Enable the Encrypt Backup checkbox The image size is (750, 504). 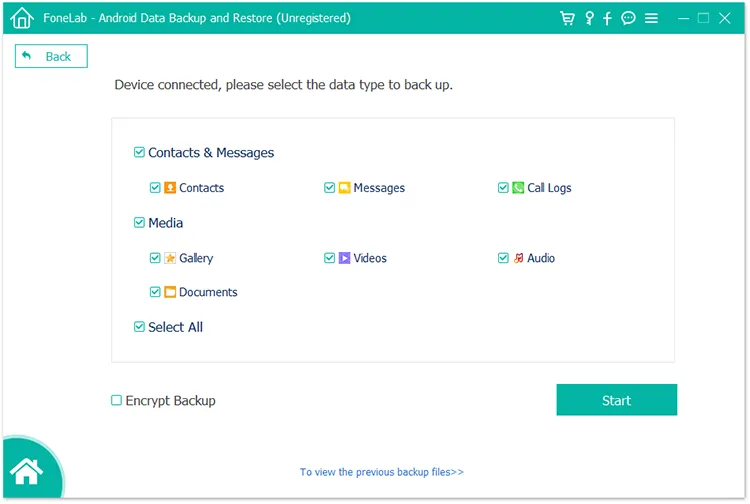coord(116,400)
